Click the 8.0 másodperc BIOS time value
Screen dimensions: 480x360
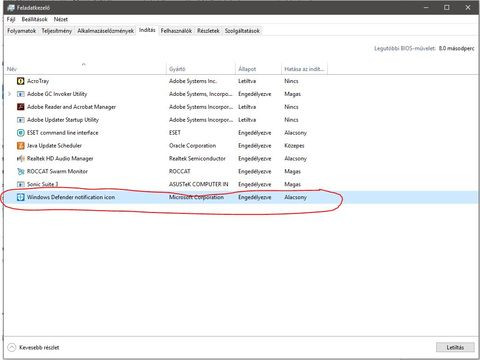pyautogui.click(x=456, y=48)
